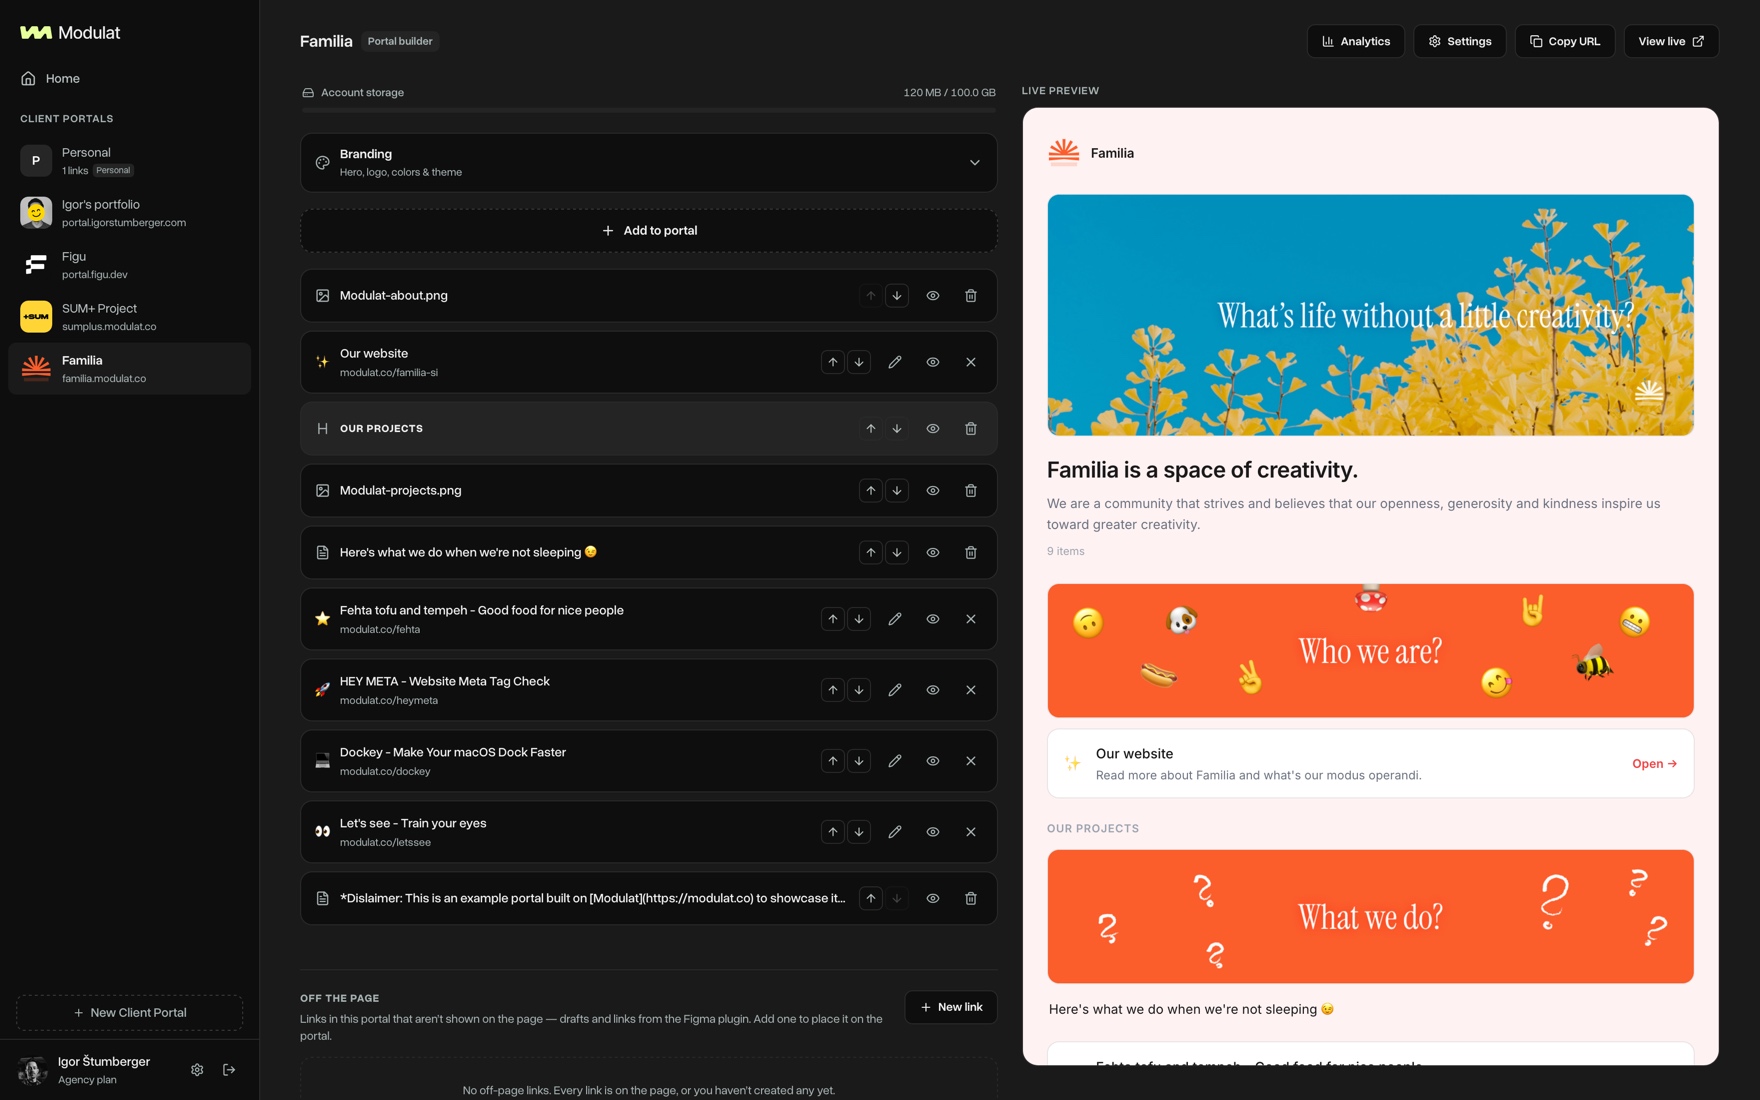This screenshot has height=1100, width=1760.
Task: Edit the Fehta tofu and tempeh link
Action: pos(895,619)
